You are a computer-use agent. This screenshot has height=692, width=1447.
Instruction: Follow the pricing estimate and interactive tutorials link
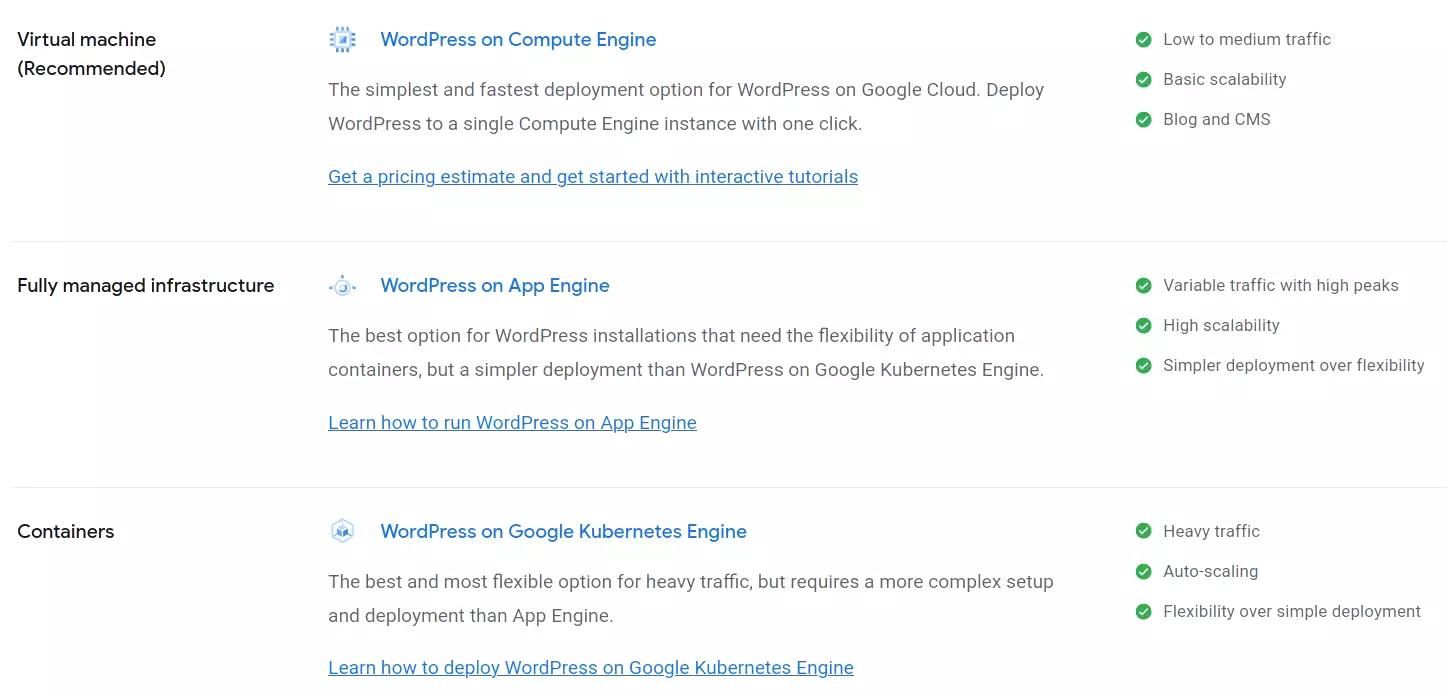point(593,177)
